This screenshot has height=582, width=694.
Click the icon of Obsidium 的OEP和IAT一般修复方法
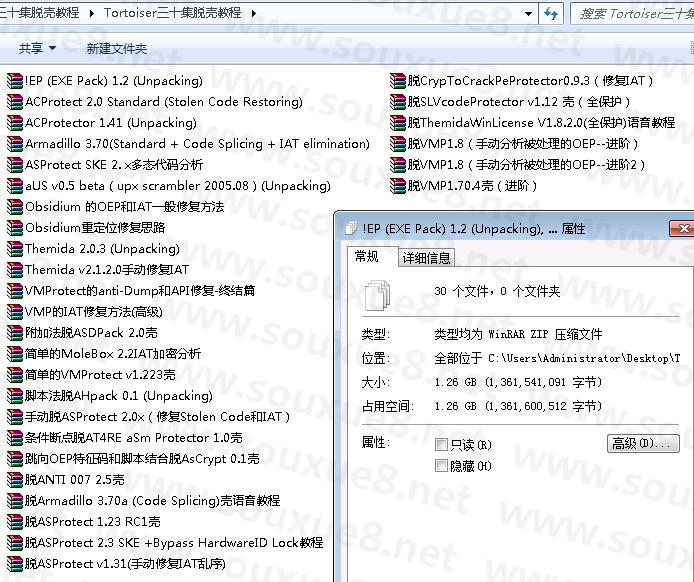point(15,207)
